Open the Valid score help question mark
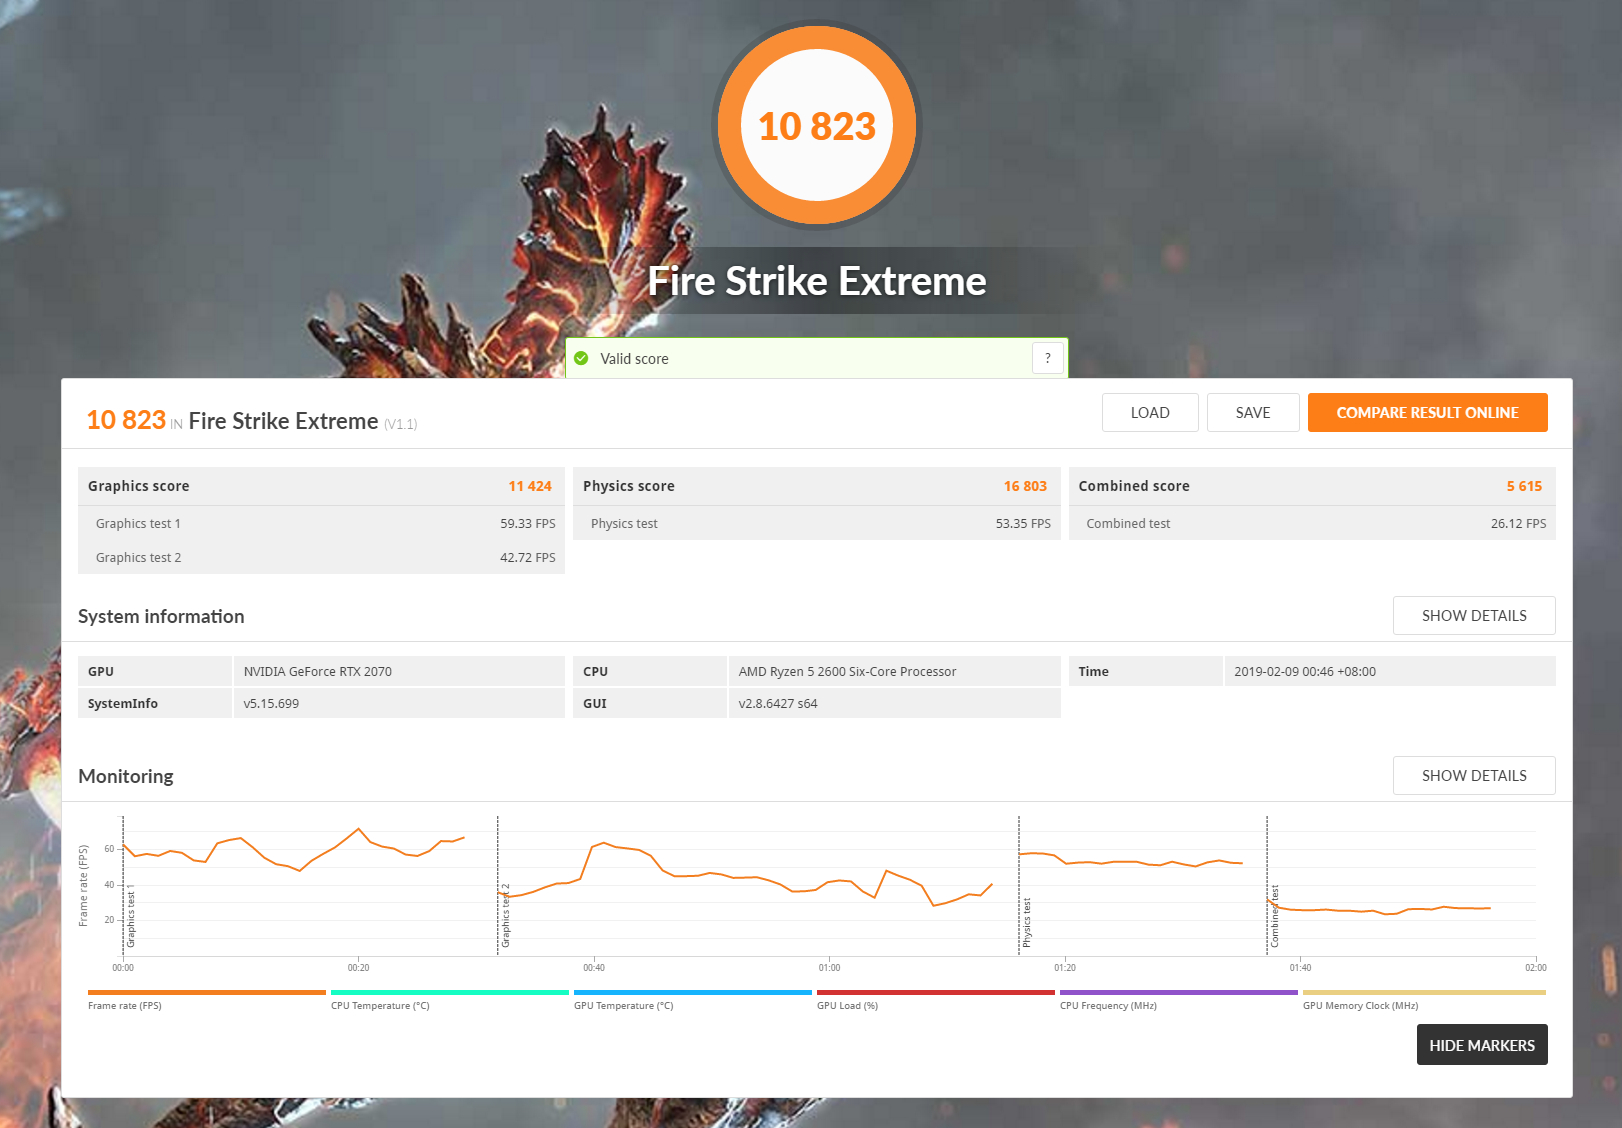Viewport: 1622px width, 1128px height. tap(1047, 358)
